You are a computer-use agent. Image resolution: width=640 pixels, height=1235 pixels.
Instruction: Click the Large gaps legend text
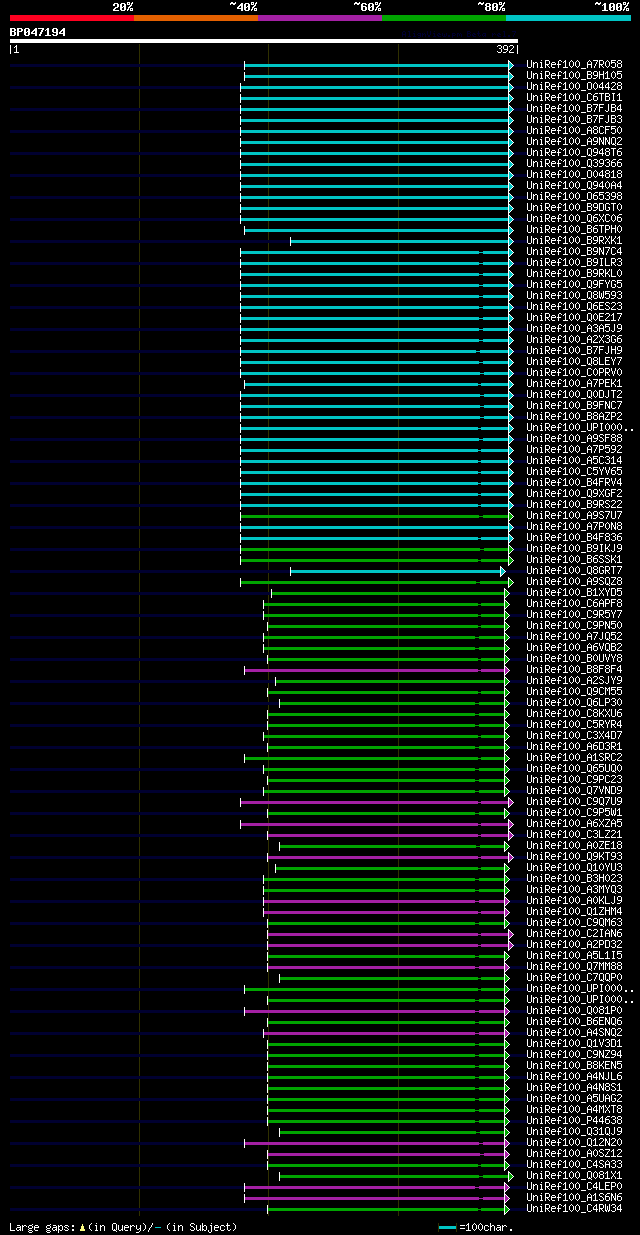[x=123, y=1226]
